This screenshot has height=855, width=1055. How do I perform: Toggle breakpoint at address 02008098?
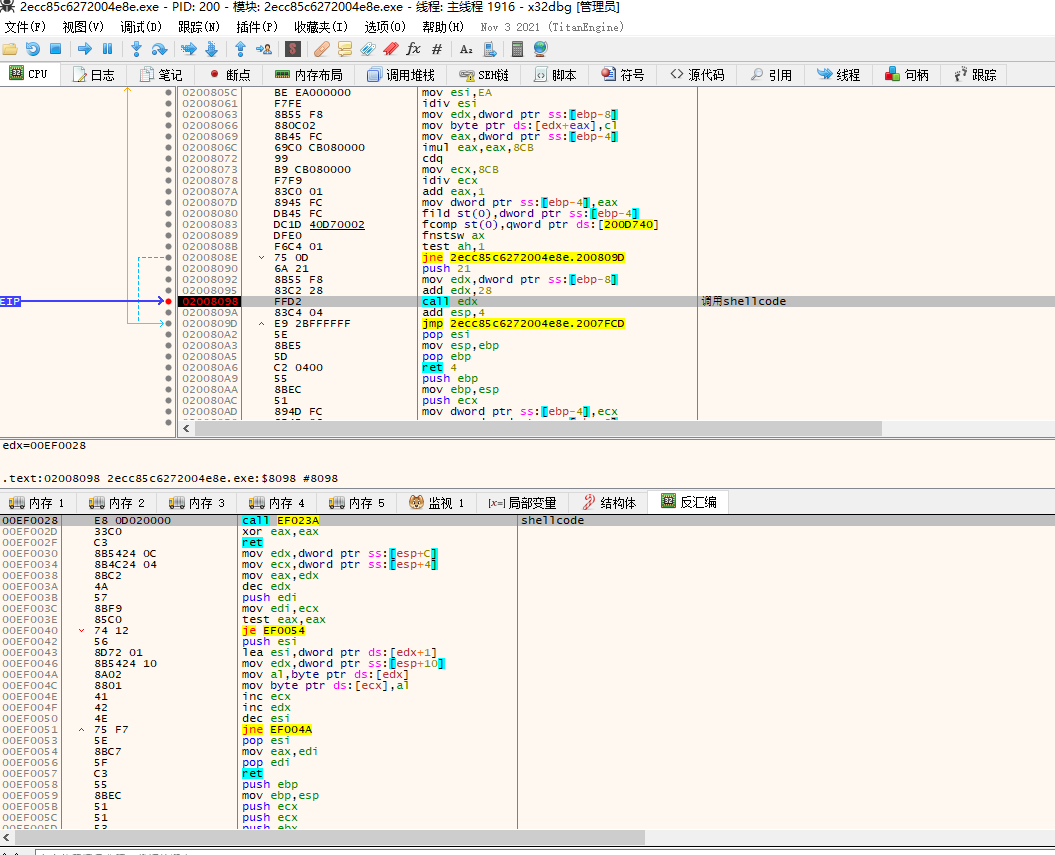[x=168, y=301]
